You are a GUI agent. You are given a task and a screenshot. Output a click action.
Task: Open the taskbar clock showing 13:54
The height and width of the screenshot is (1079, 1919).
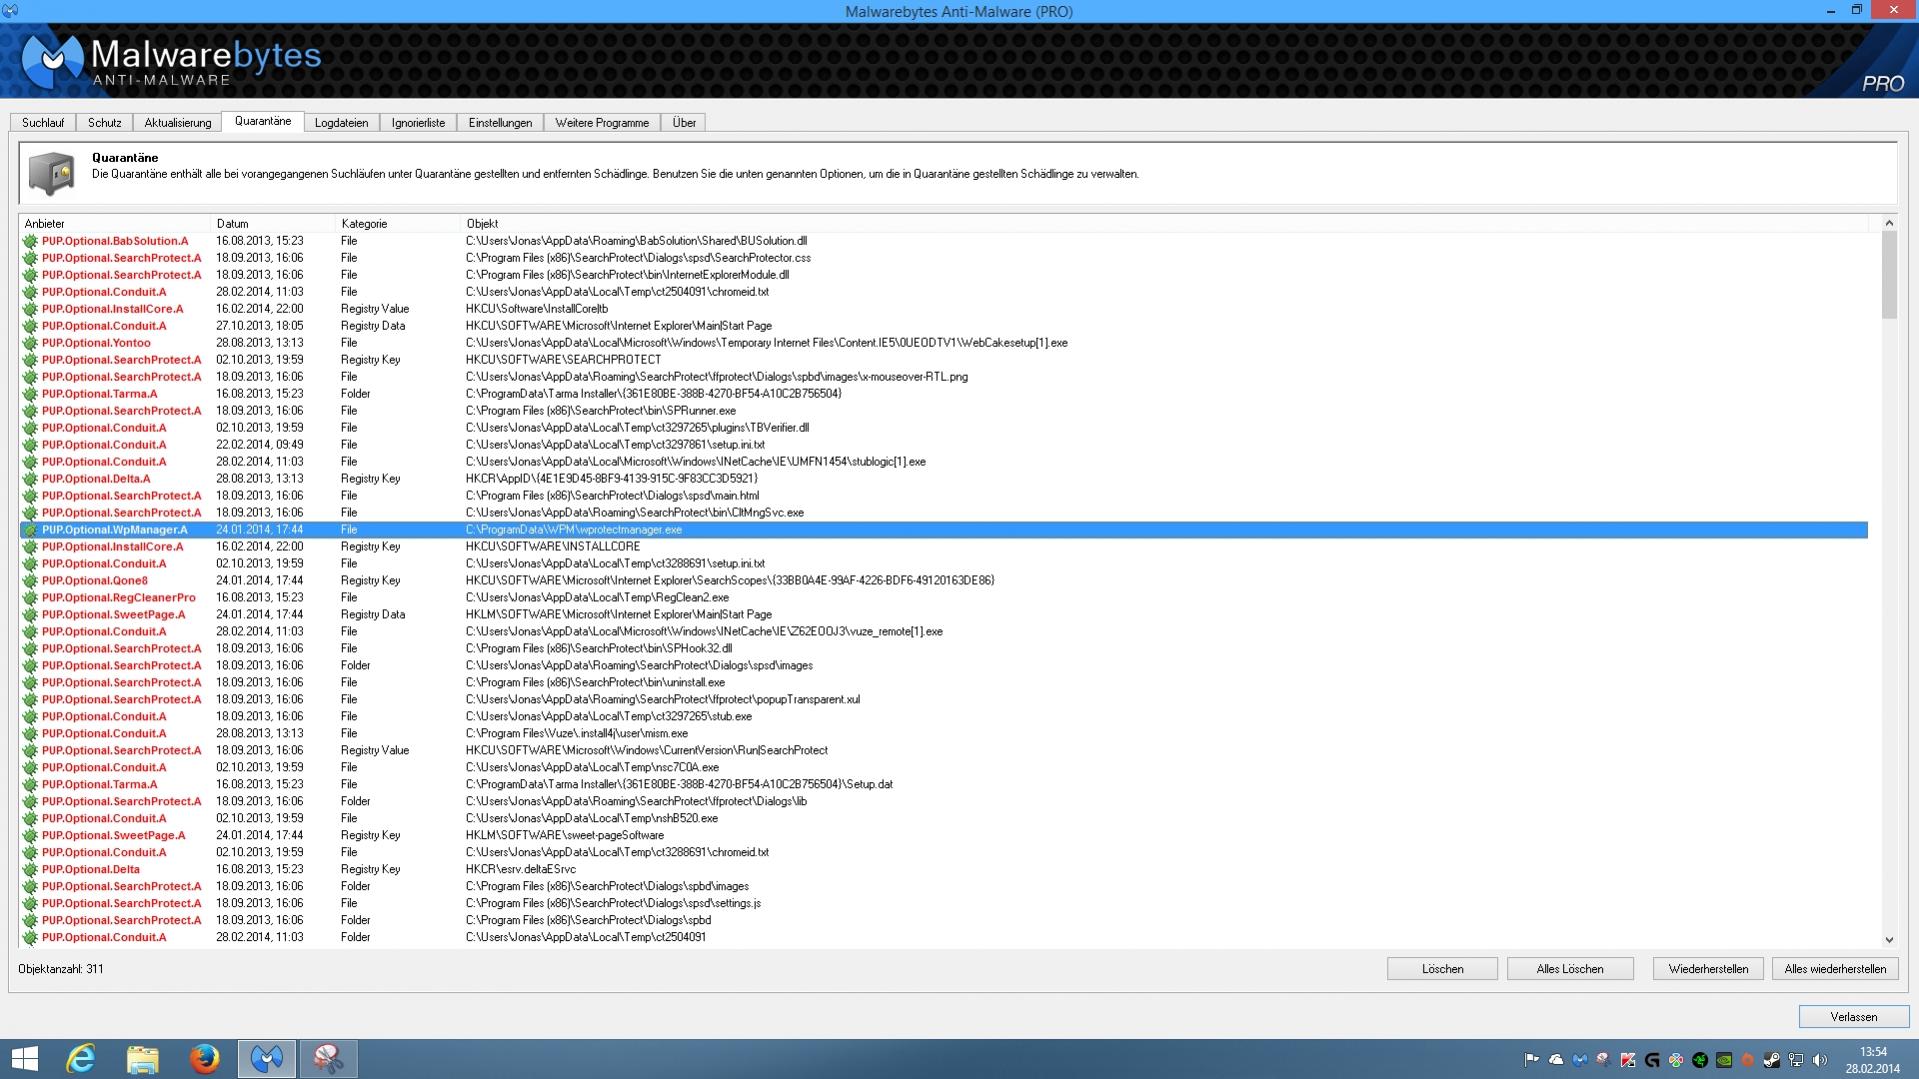(1872, 1060)
